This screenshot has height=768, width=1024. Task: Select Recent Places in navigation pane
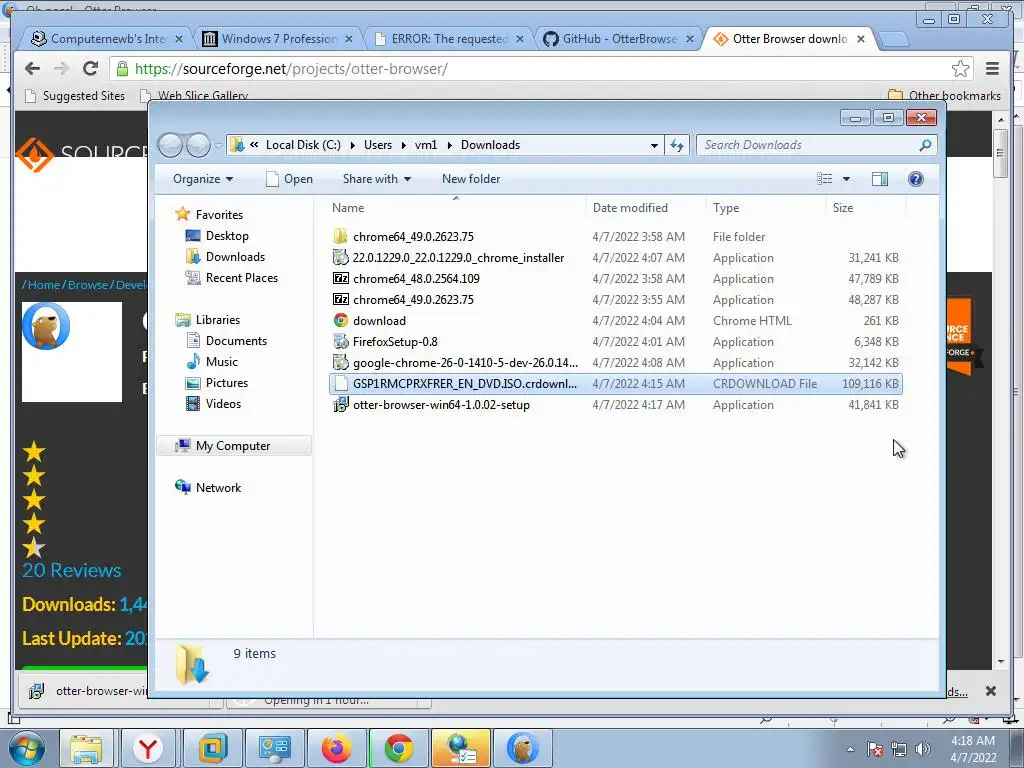232,278
